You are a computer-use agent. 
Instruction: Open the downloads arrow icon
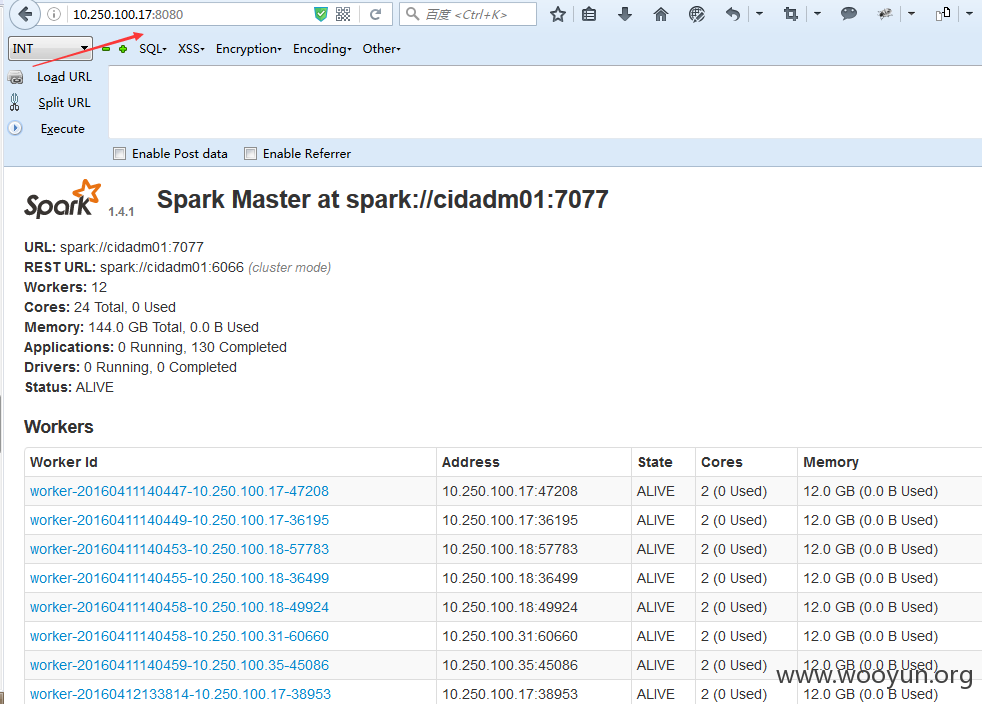coord(624,14)
